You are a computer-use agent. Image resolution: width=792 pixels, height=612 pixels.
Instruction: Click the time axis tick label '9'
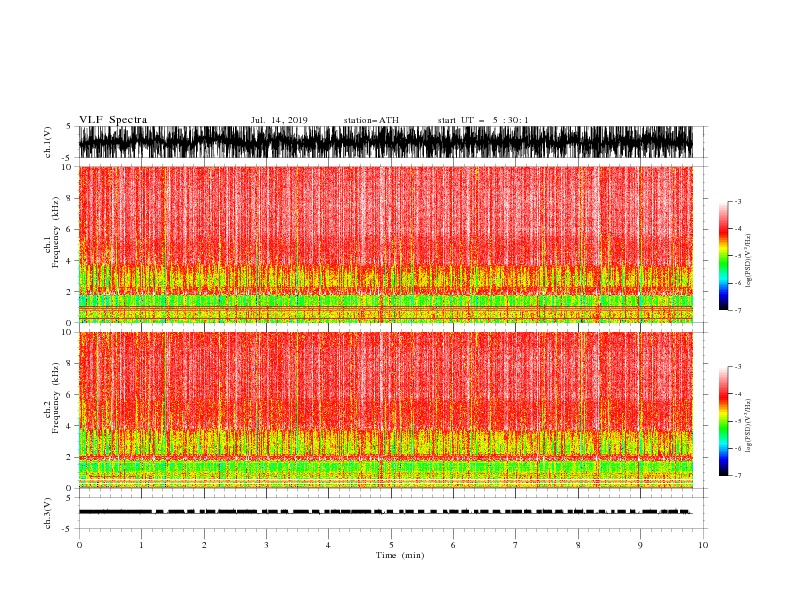point(640,545)
